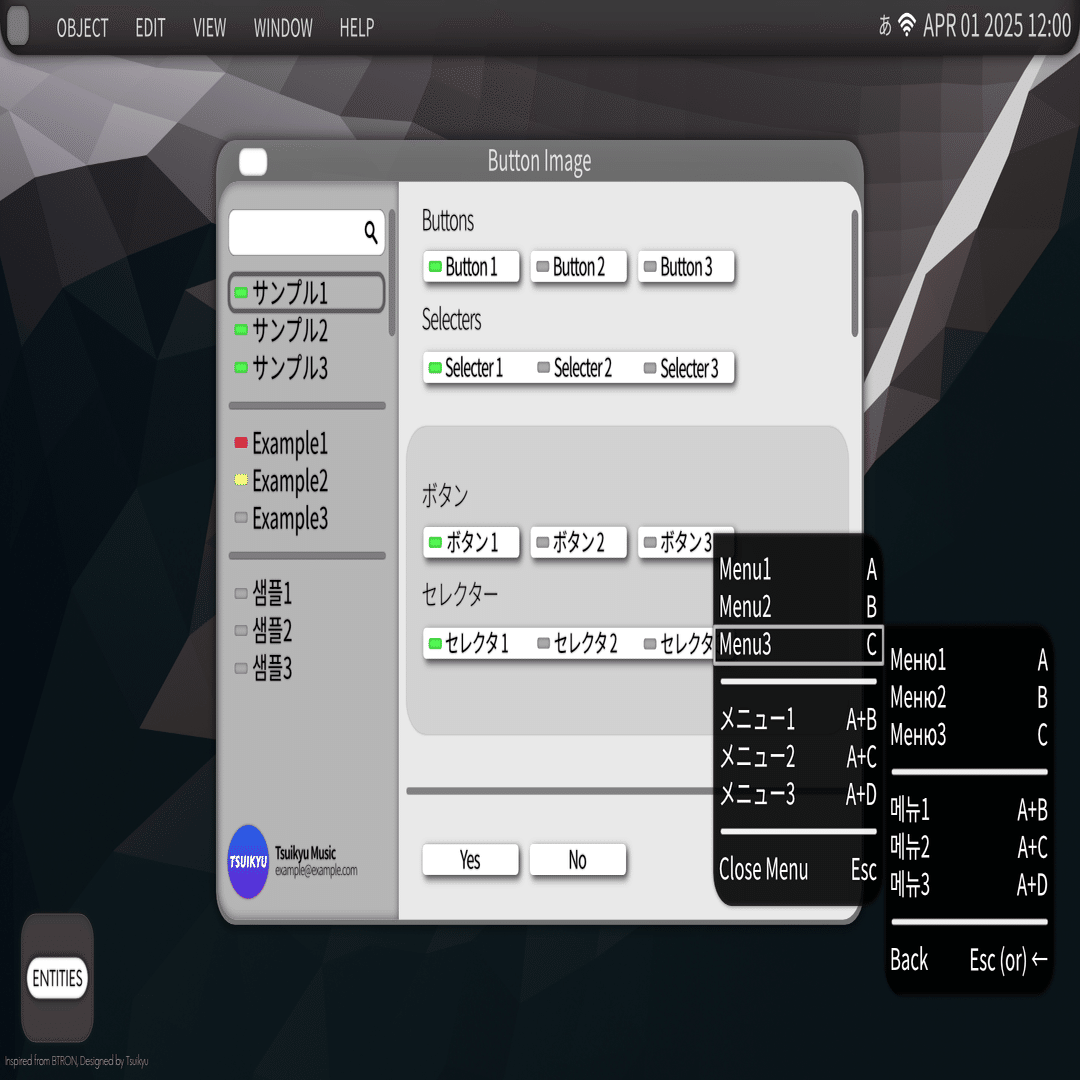Select サンプル1 in the sidebar

(307, 293)
